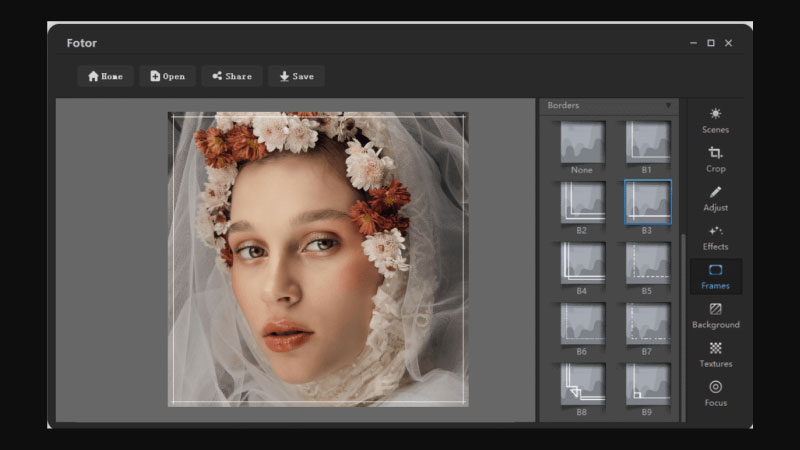Choose the B8 border frame
800x450 pixels.
click(582, 384)
